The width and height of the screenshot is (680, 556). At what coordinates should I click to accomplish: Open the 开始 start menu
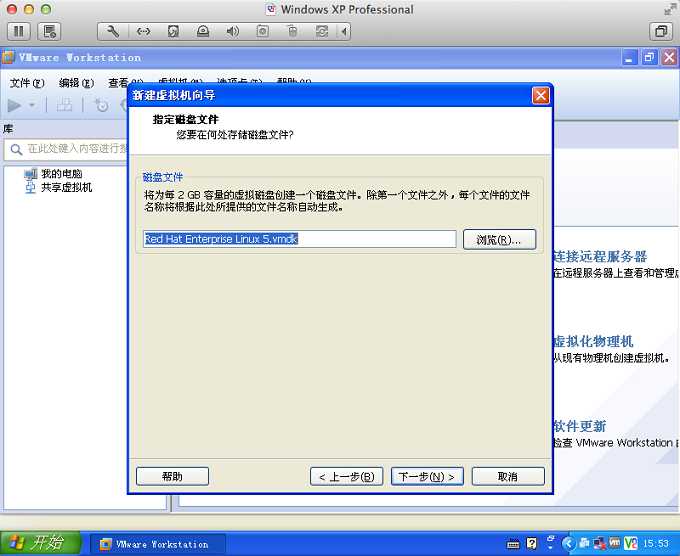pyautogui.click(x=40, y=543)
